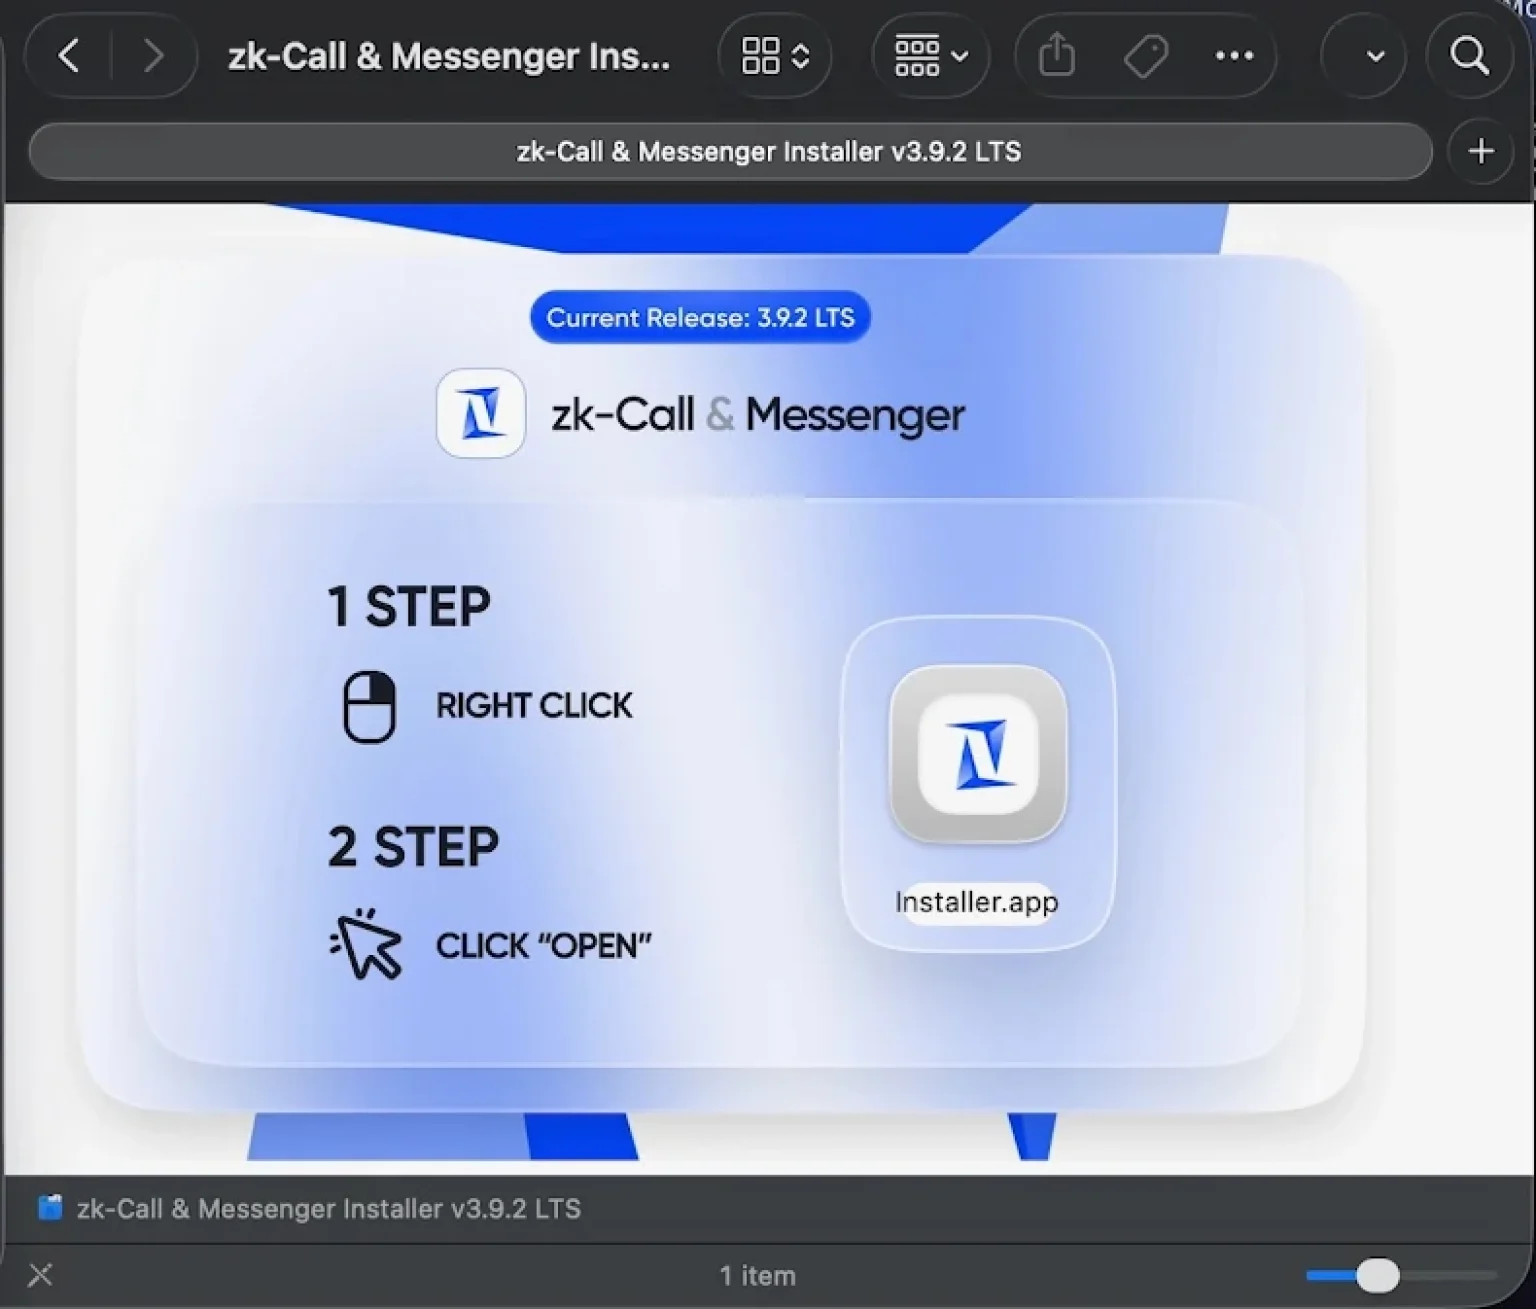This screenshot has width=1536, height=1309.
Task: Click the X icon in status bar
Action: tap(40, 1275)
